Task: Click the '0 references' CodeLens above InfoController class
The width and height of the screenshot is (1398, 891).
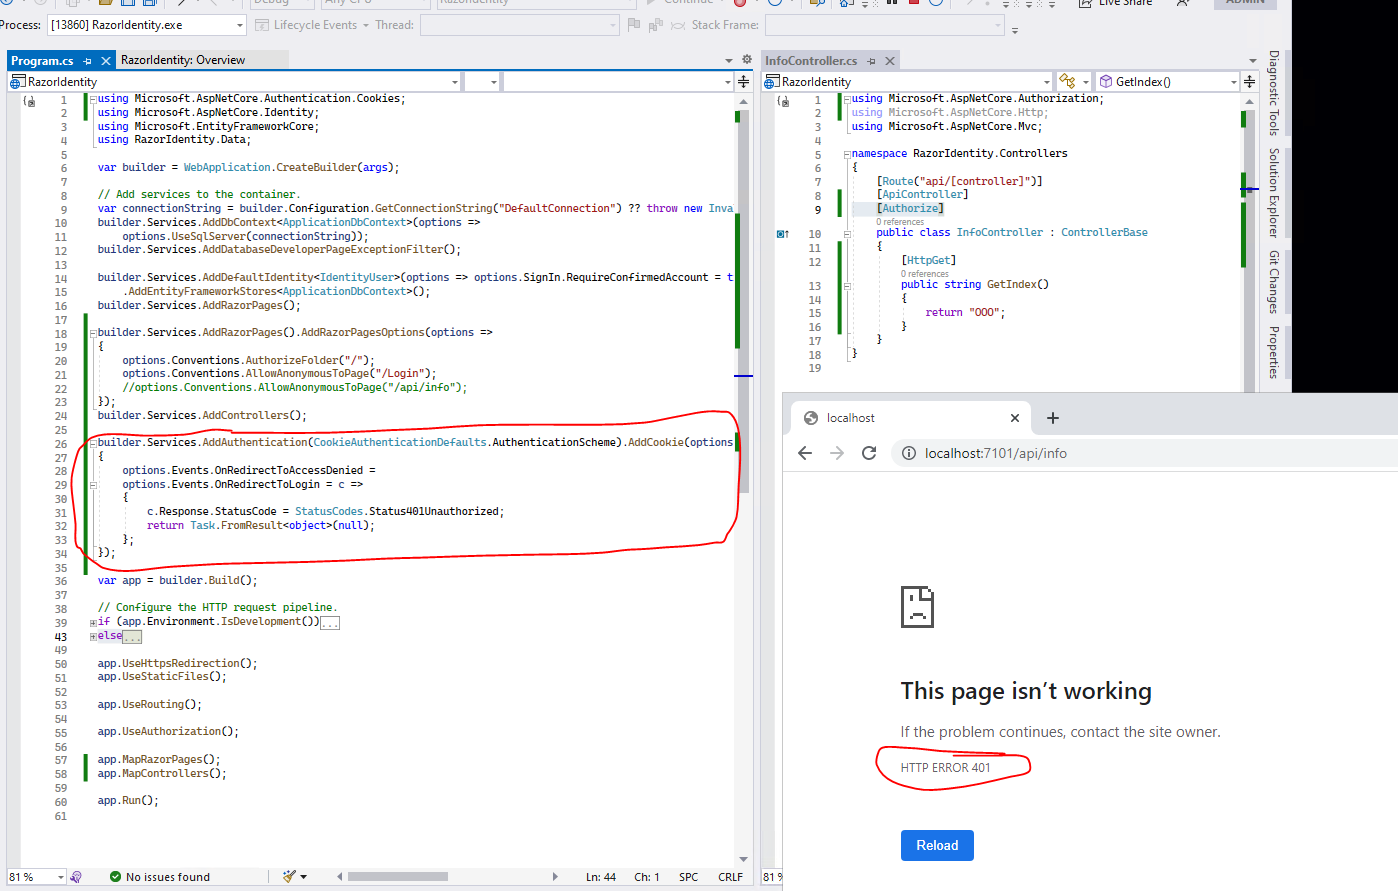Action: 900,222
